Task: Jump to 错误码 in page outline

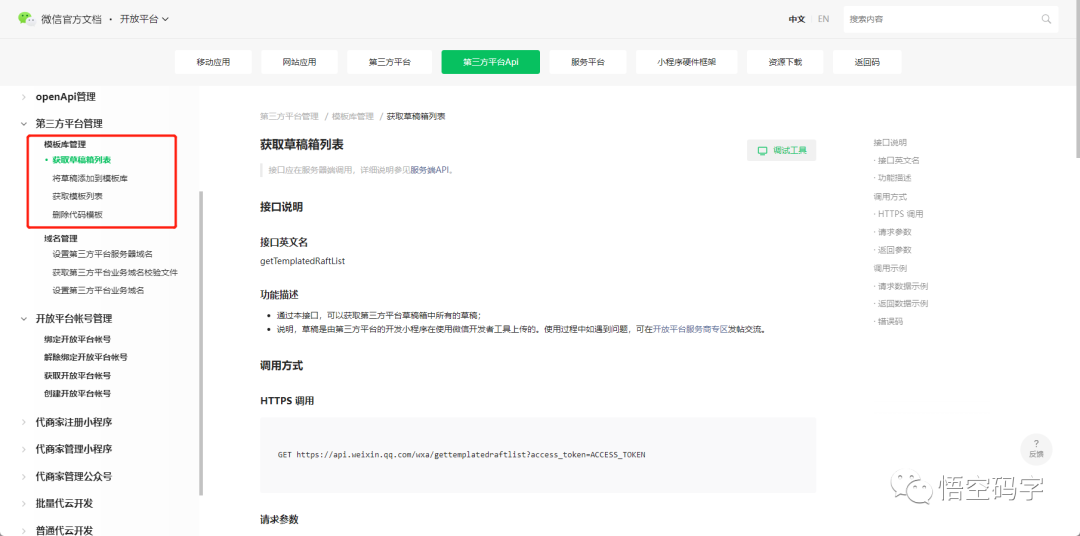Action: pyautogui.click(x=891, y=322)
